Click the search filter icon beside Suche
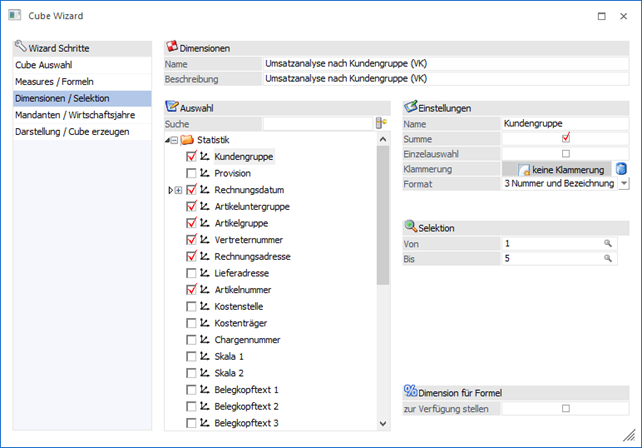 pyautogui.click(x=380, y=123)
